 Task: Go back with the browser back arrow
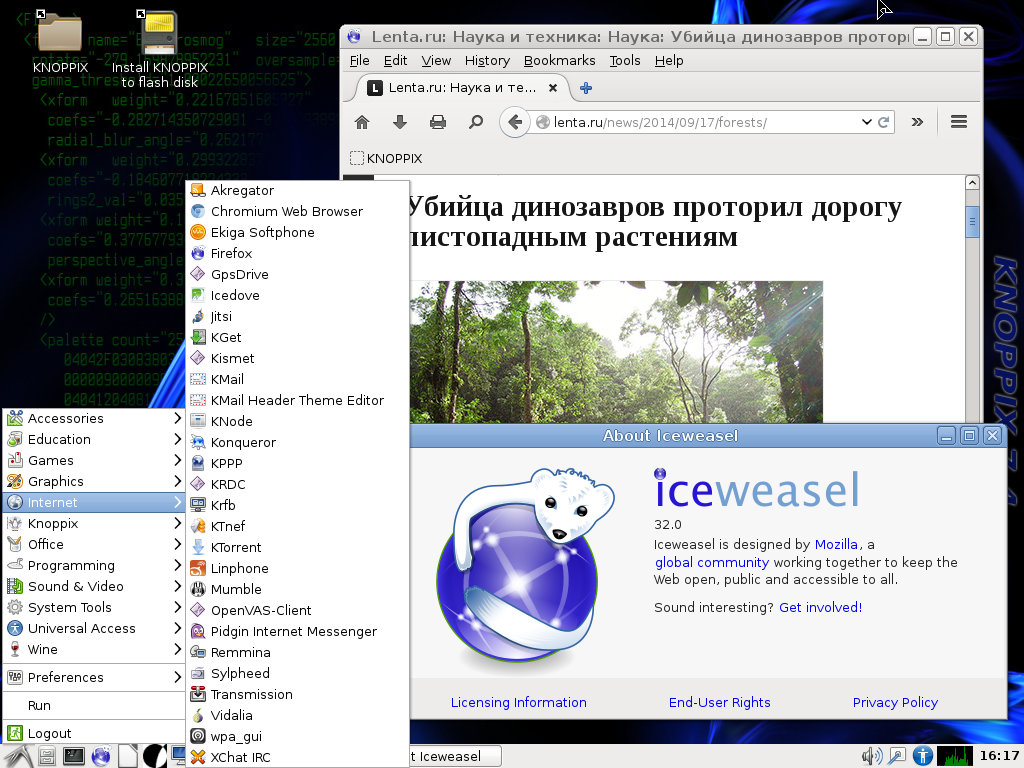pyautogui.click(x=515, y=122)
